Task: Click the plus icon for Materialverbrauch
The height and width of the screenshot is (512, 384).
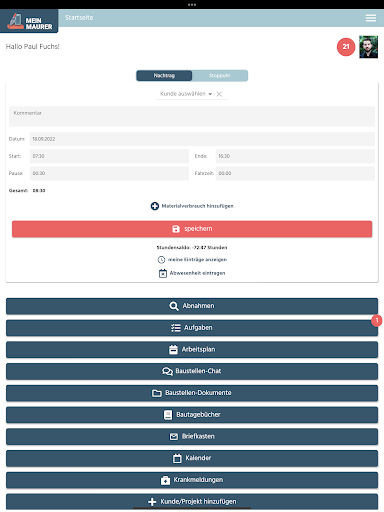Action: (x=155, y=206)
